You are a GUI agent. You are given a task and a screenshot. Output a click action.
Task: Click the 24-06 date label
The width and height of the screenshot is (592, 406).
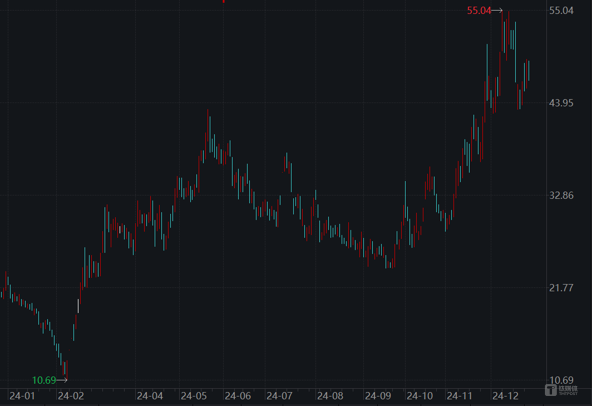(x=237, y=396)
